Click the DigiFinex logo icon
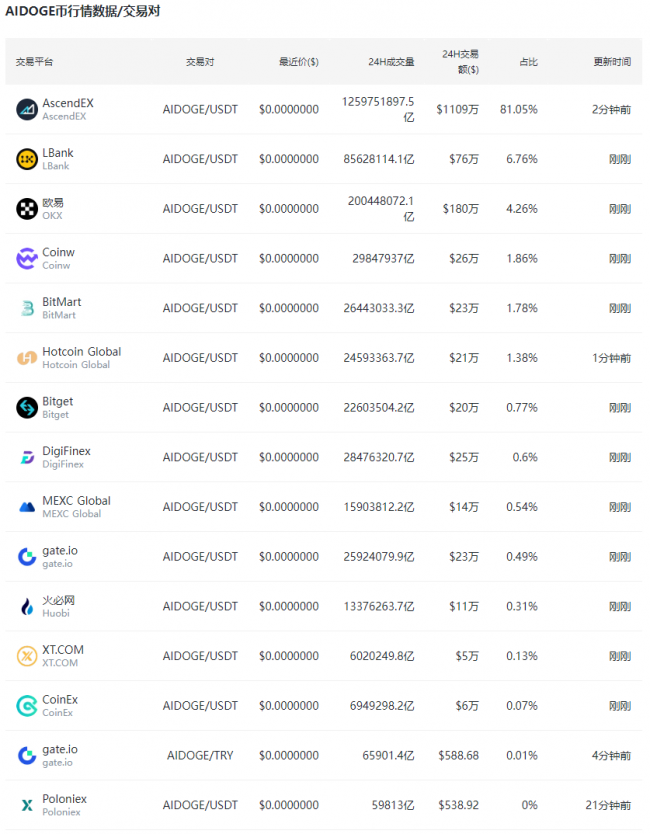The width and height of the screenshot is (650, 834). (27, 457)
